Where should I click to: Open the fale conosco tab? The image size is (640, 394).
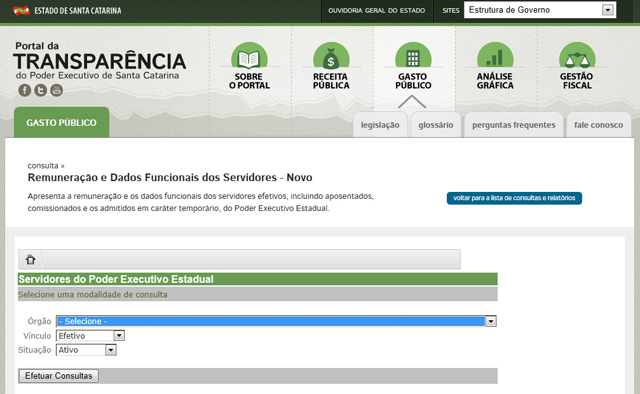[x=598, y=125]
